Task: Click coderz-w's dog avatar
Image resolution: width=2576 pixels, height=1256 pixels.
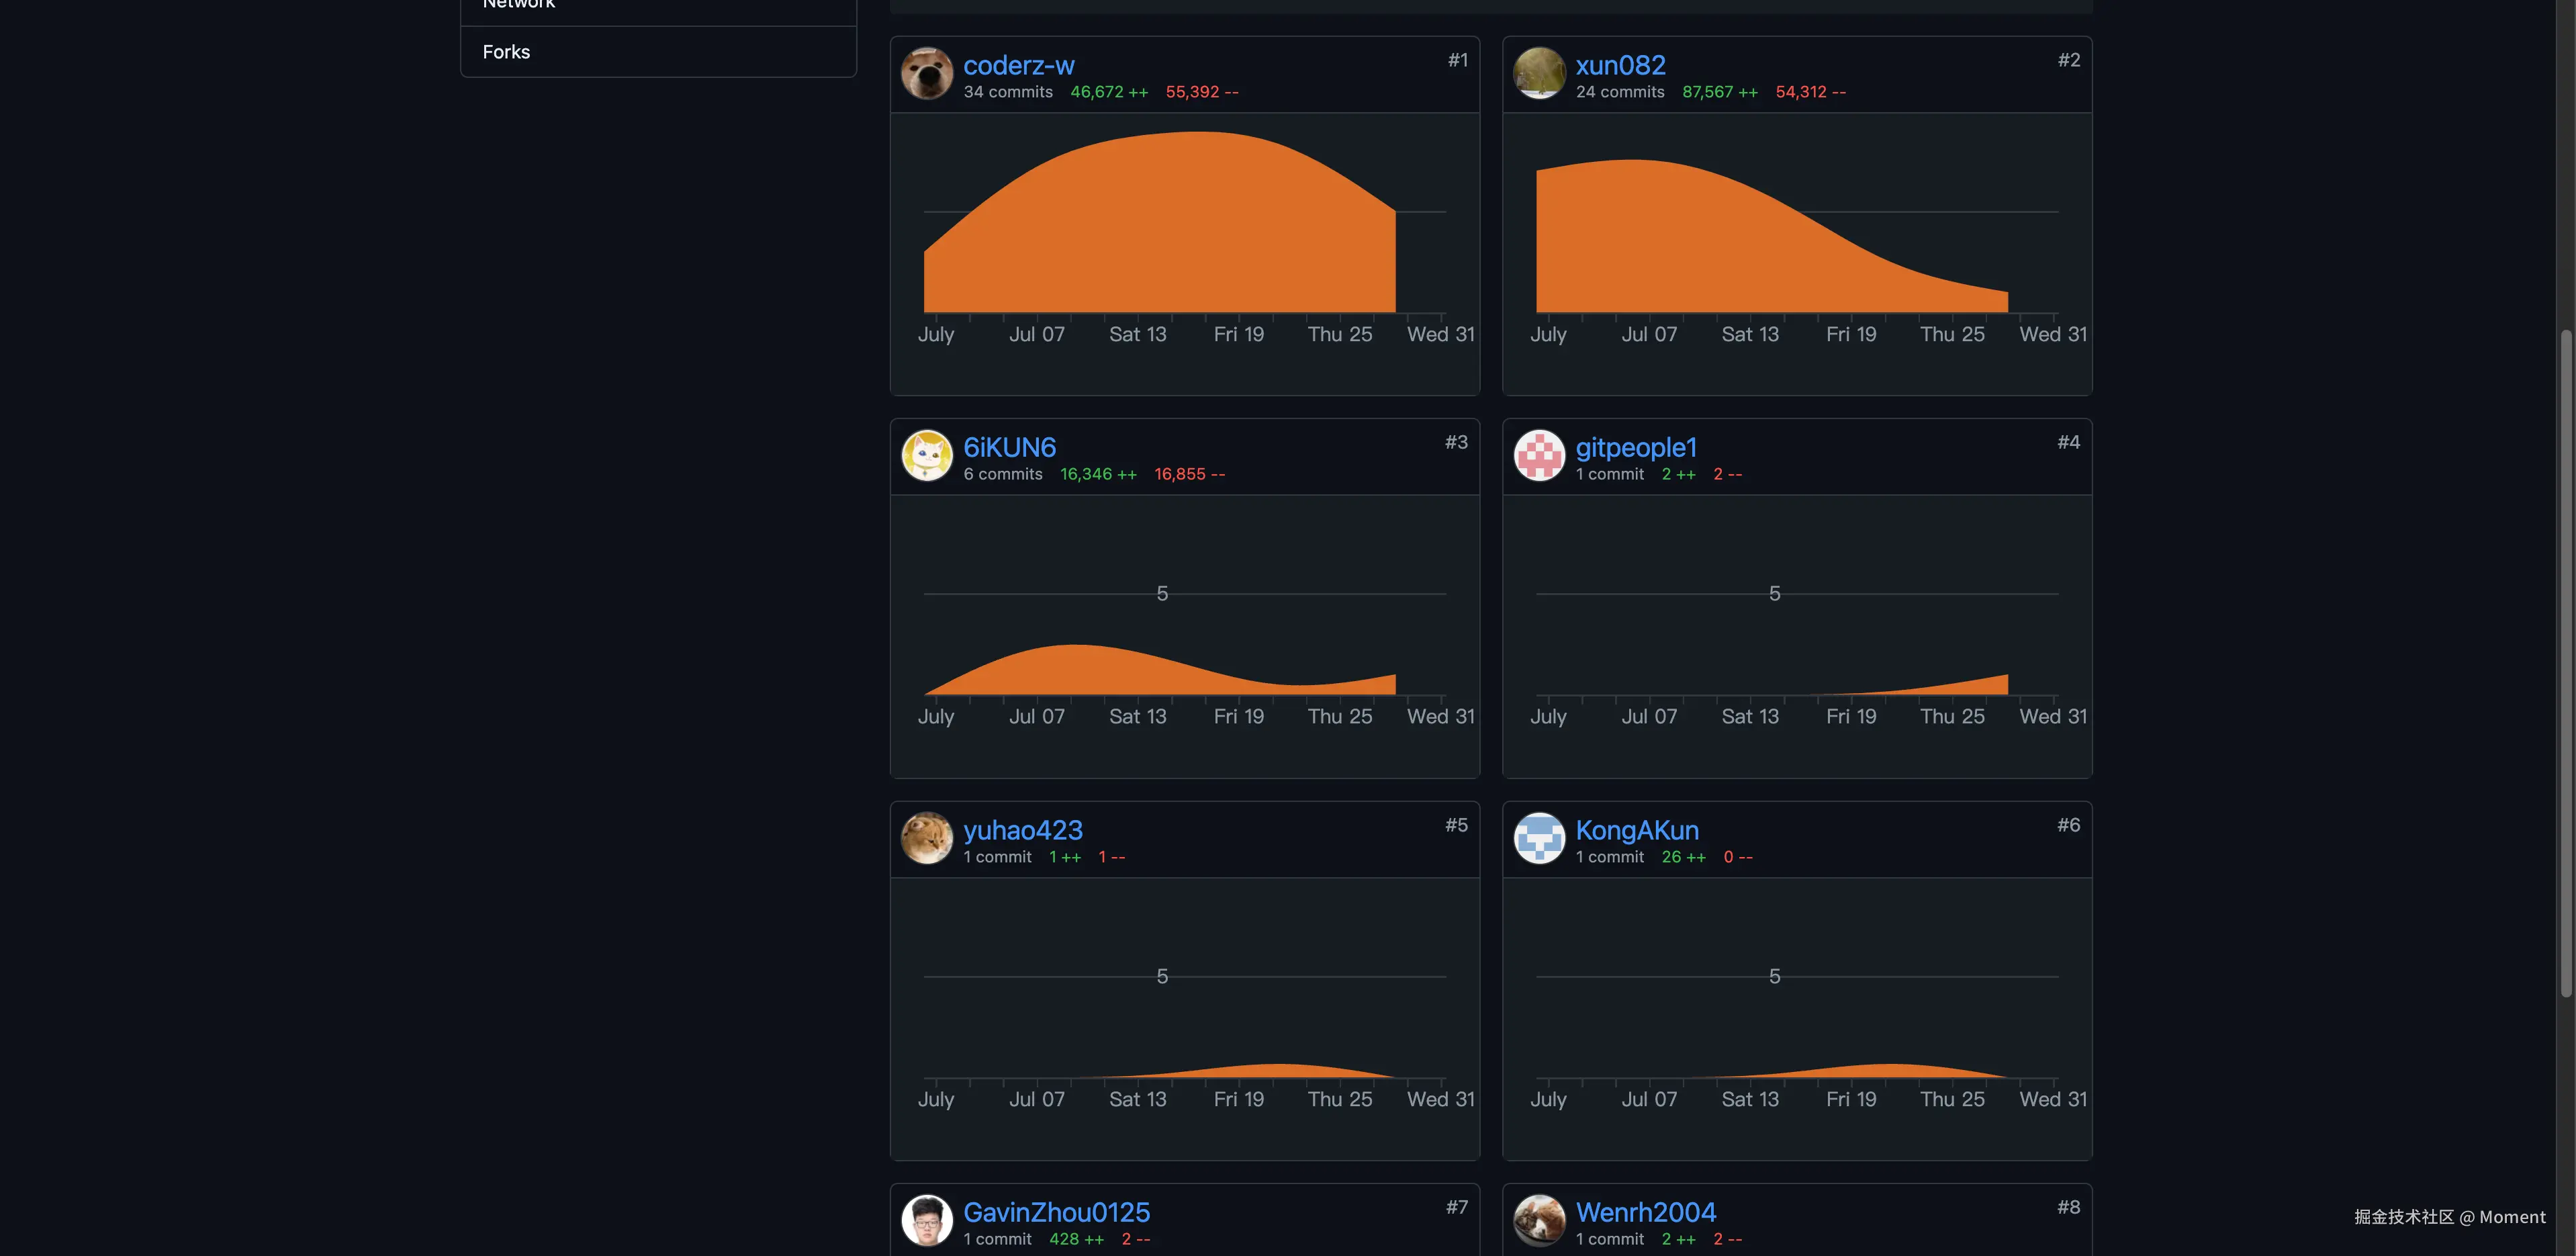Action: tap(926, 74)
